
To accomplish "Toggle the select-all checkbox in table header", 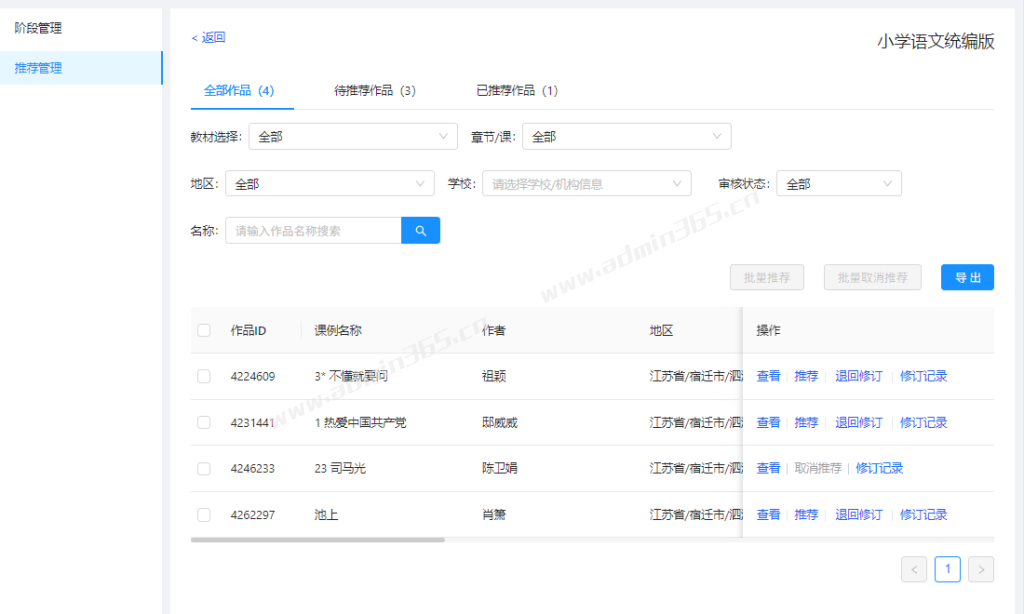I will [204, 331].
